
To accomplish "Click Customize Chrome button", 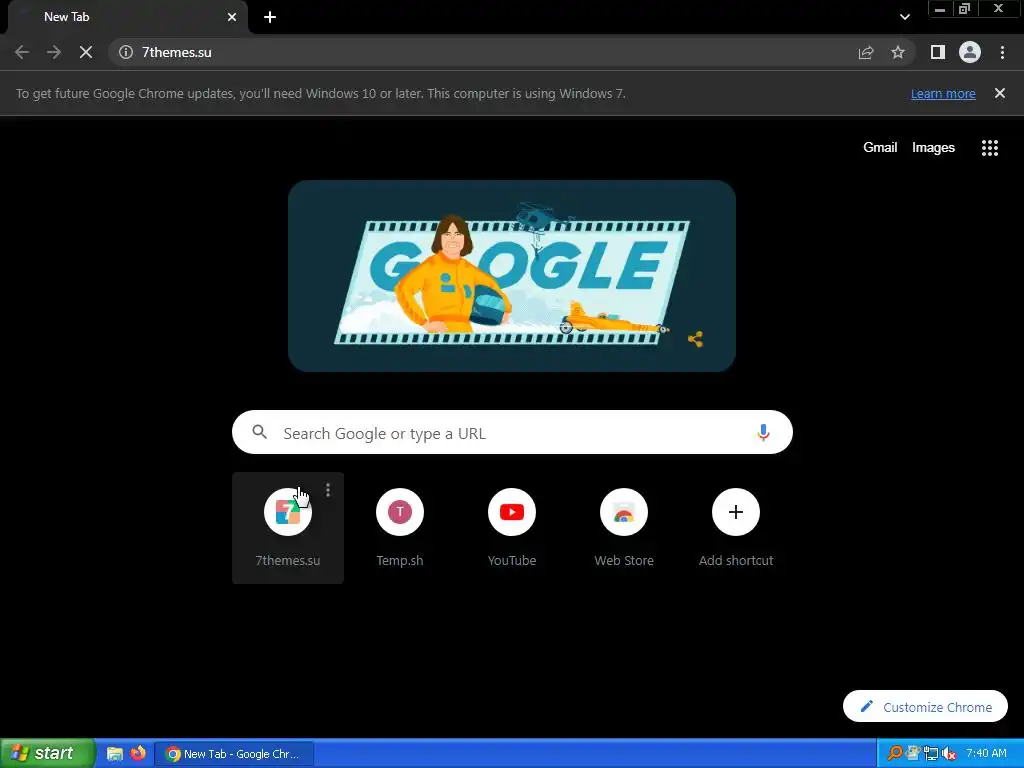I will click(x=925, y=707).
